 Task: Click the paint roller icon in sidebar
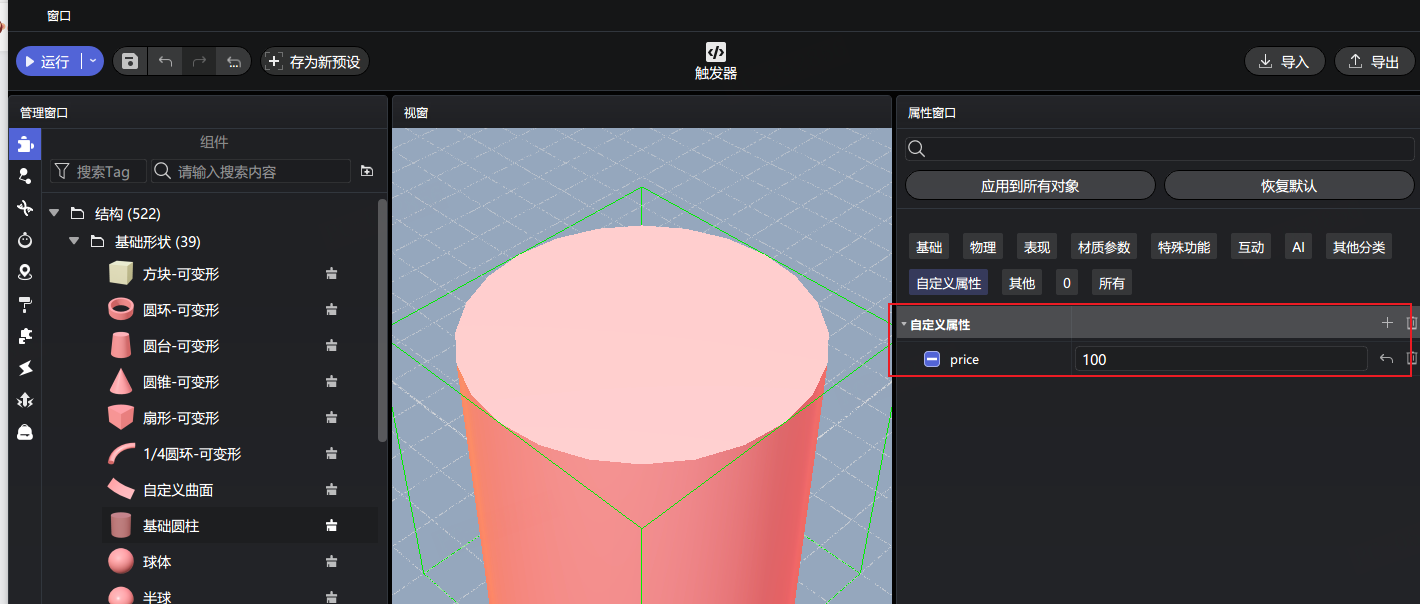pos(25,304)
